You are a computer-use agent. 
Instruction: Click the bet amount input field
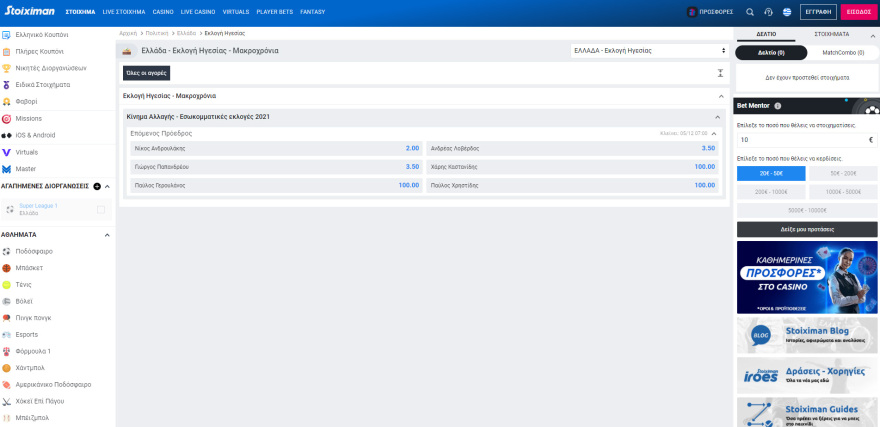pos(800,140)
